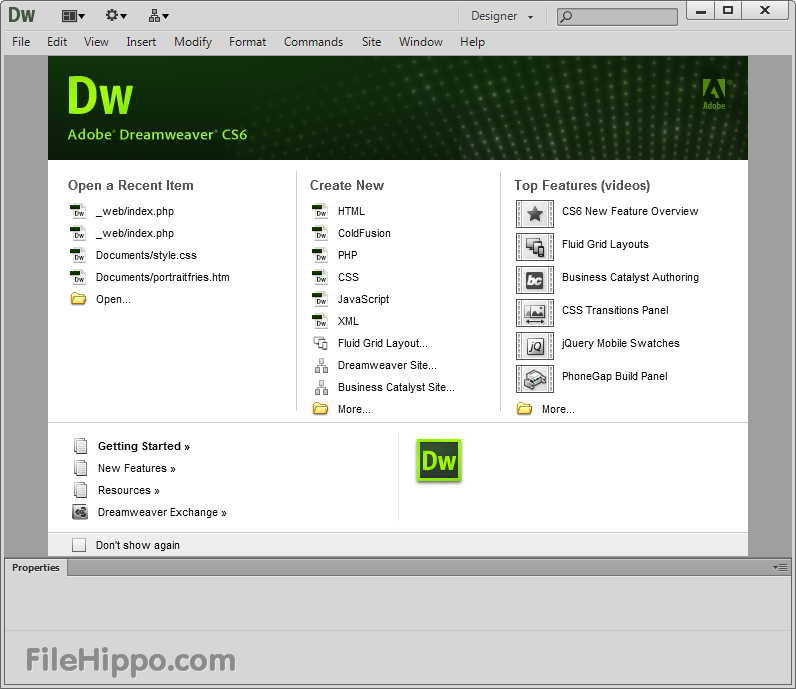Open the Getting Started » link
The height and width of the screenshot is (689, 796).
click(144, 446)
